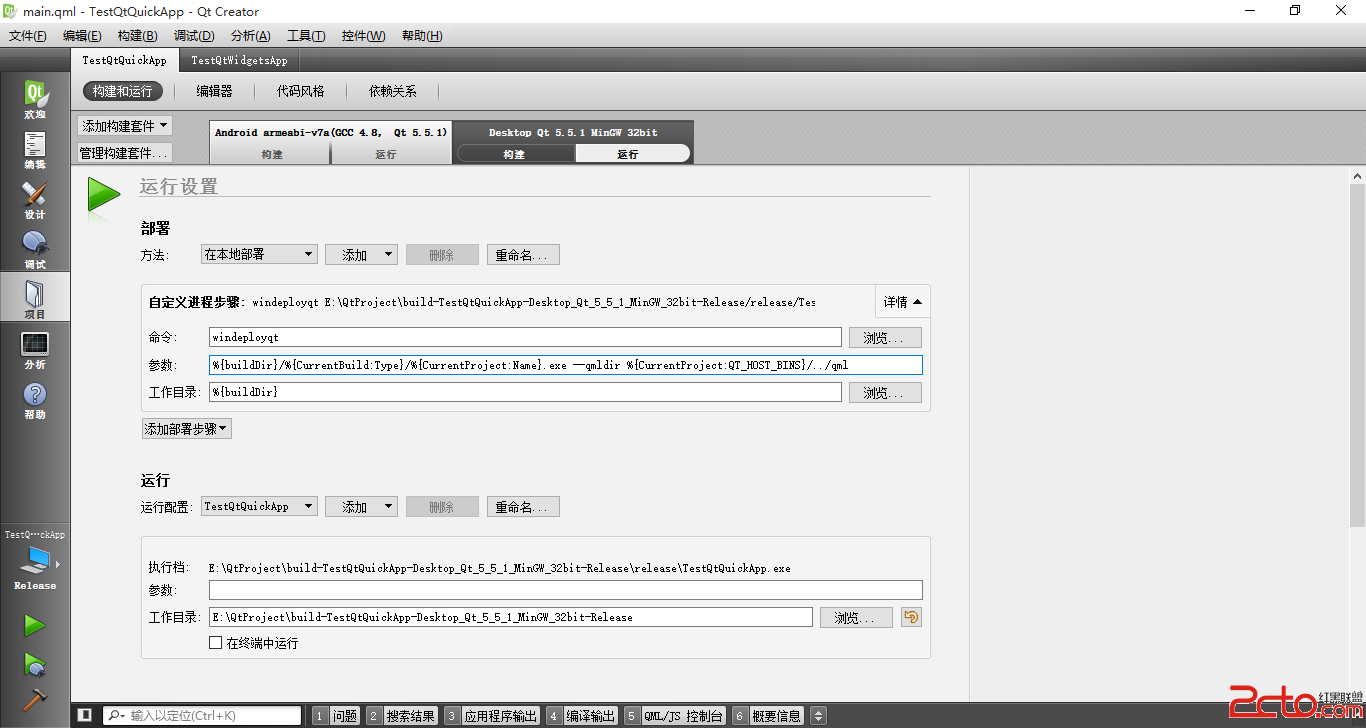Click the windeployqt command input field

click(525, 337)
